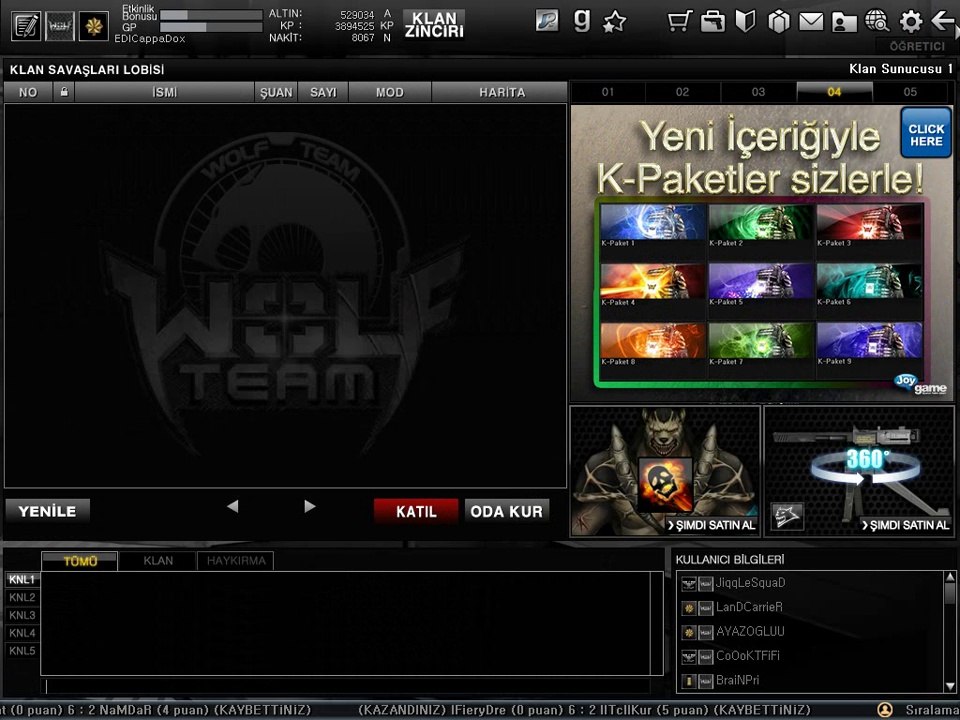
Task: Open the mail envelope icon
Action: coord(811,22)
